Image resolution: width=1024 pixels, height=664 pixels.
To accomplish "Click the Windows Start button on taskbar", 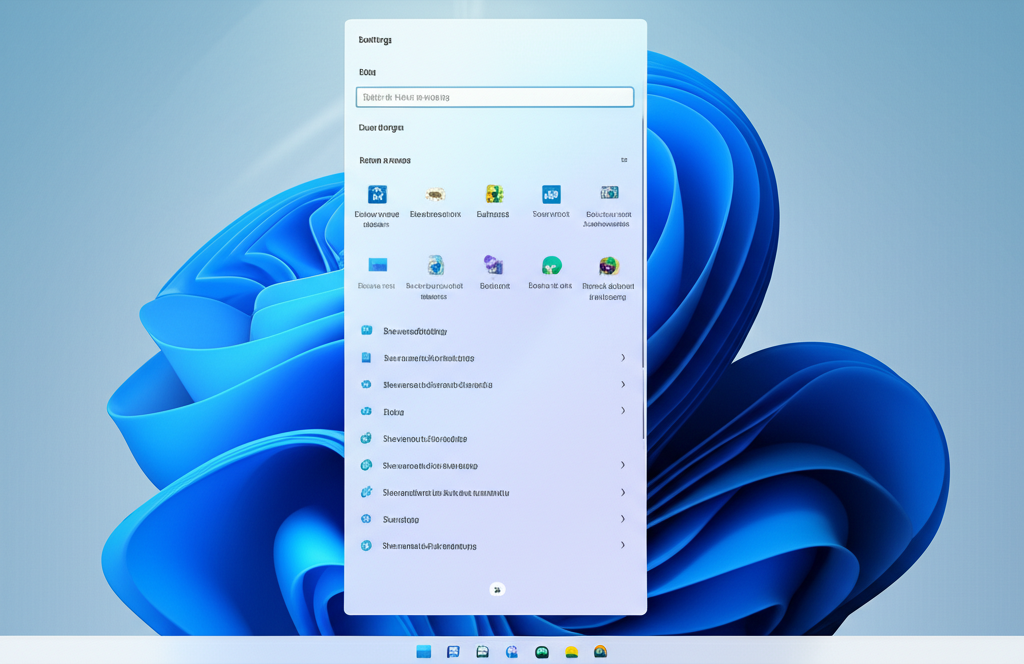I will click(424, 652).
